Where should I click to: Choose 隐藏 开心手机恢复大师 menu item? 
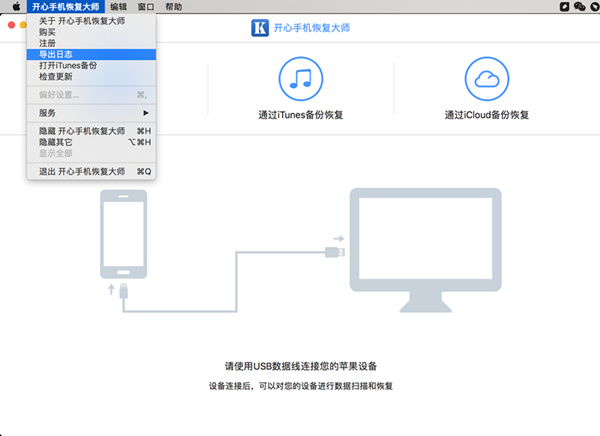(91, 131)
